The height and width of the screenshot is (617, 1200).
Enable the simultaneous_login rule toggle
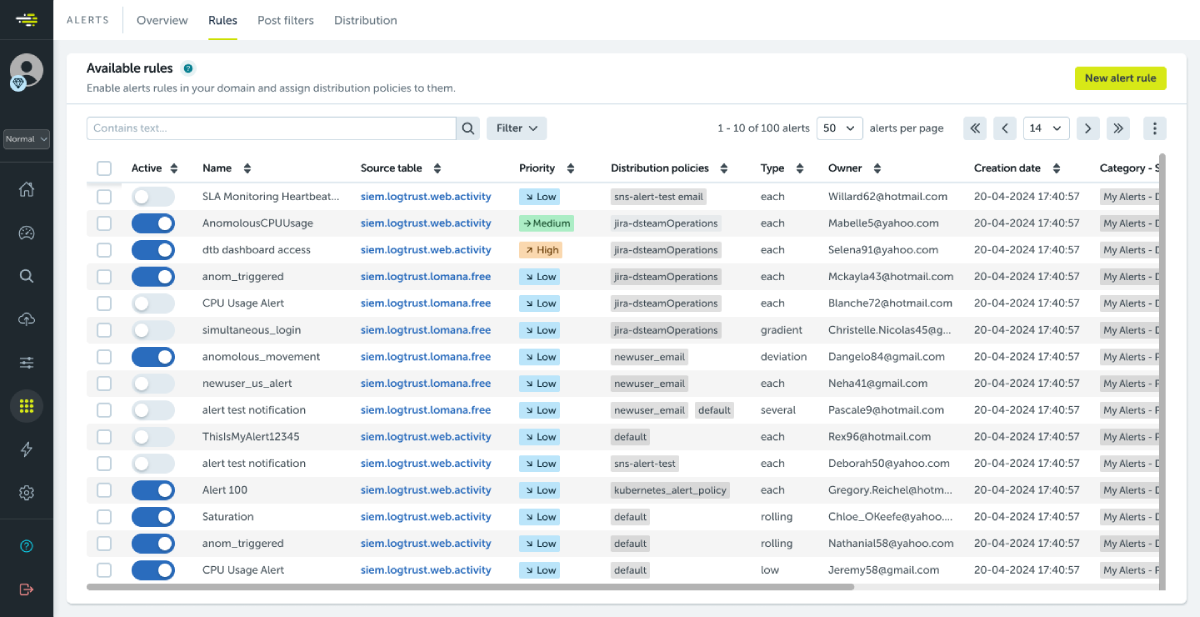click(153, 330)
